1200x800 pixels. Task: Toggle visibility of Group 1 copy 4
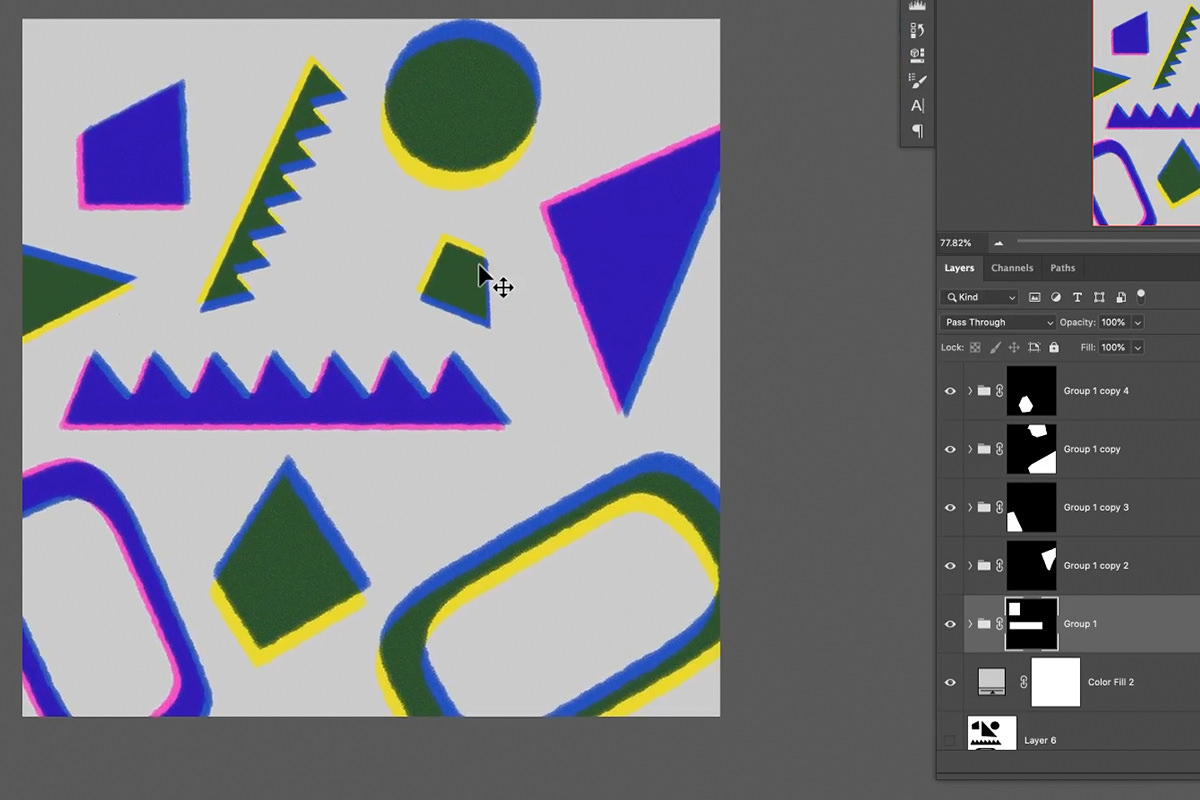(x=950, y=391)
